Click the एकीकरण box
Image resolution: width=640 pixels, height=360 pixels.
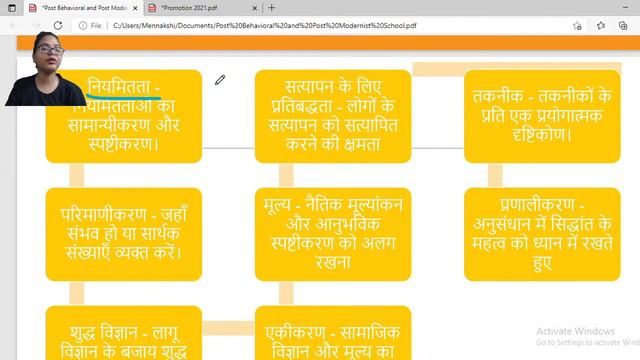[x=333, y=333]
